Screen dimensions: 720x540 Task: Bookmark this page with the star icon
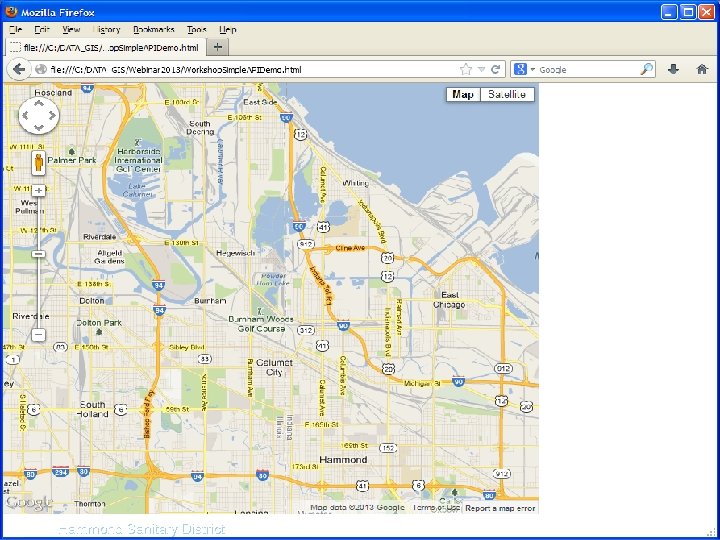466,69
